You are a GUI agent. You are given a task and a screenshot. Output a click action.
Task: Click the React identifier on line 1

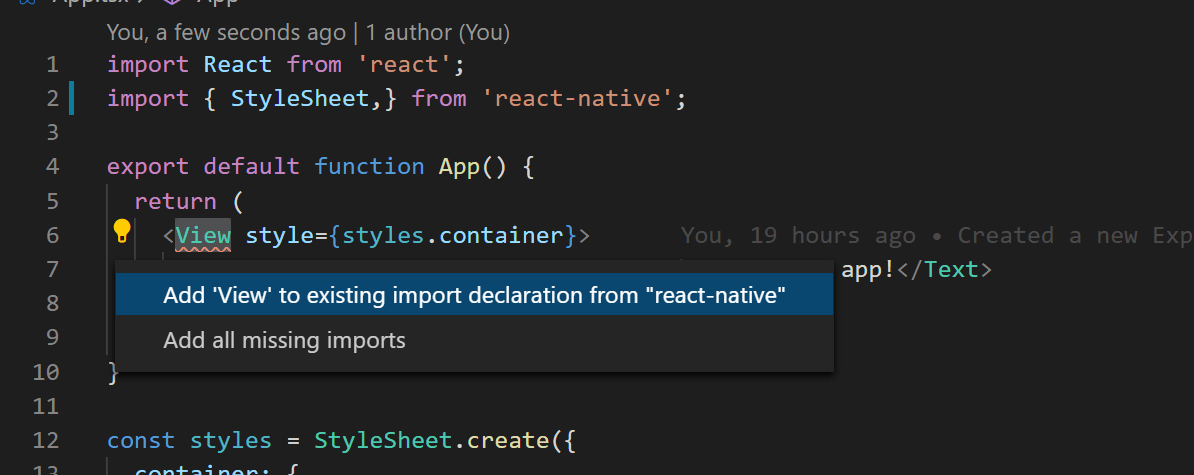tap(238, 65)
